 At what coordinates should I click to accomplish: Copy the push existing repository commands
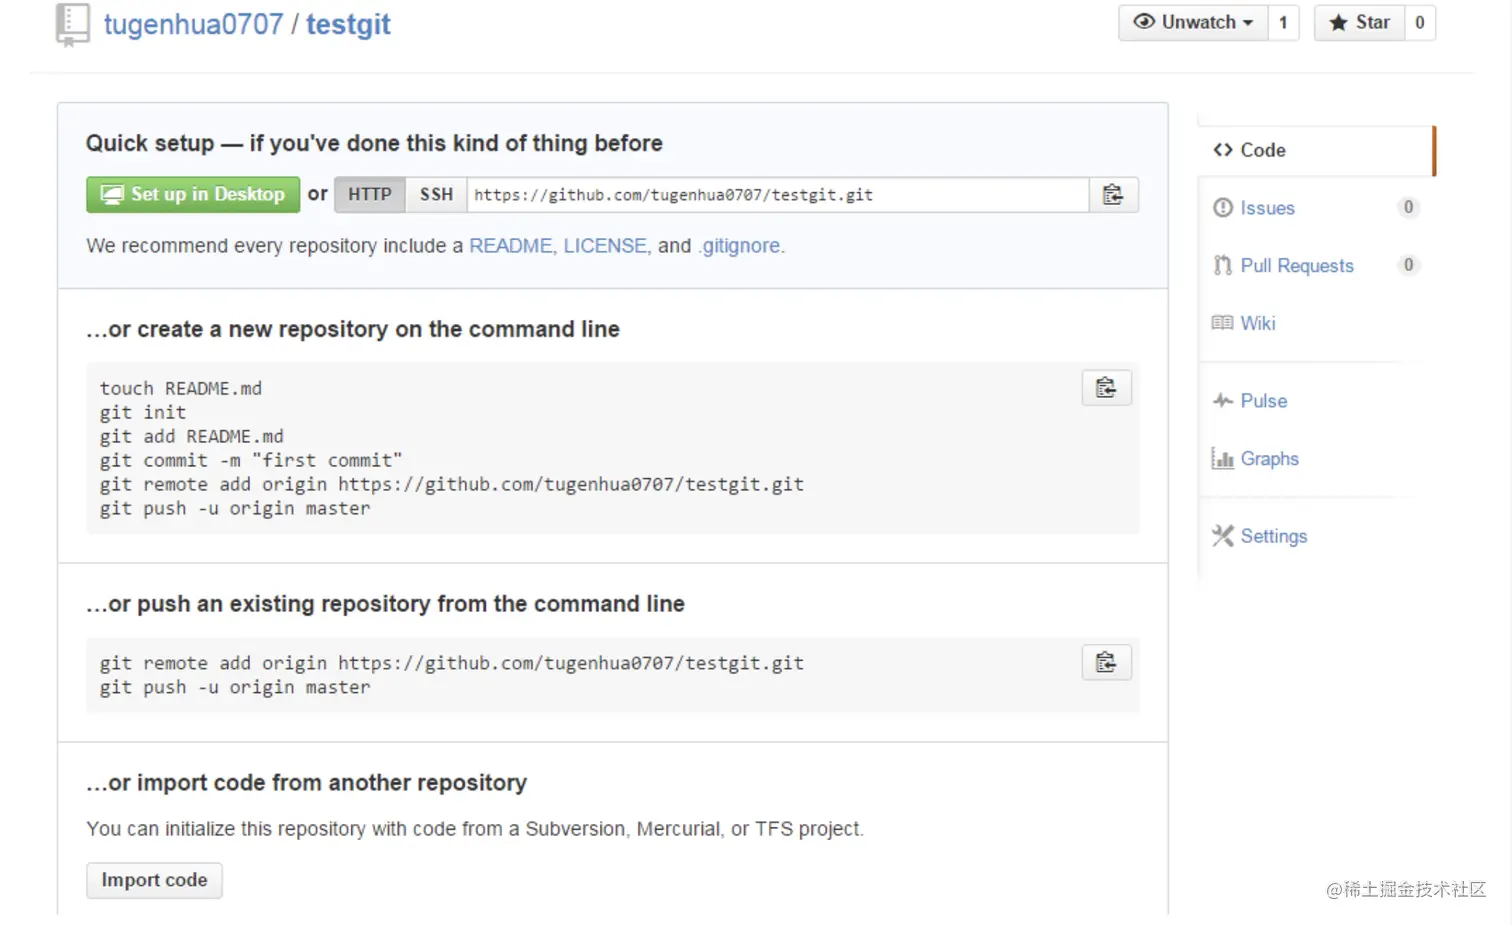point(1106,663)
